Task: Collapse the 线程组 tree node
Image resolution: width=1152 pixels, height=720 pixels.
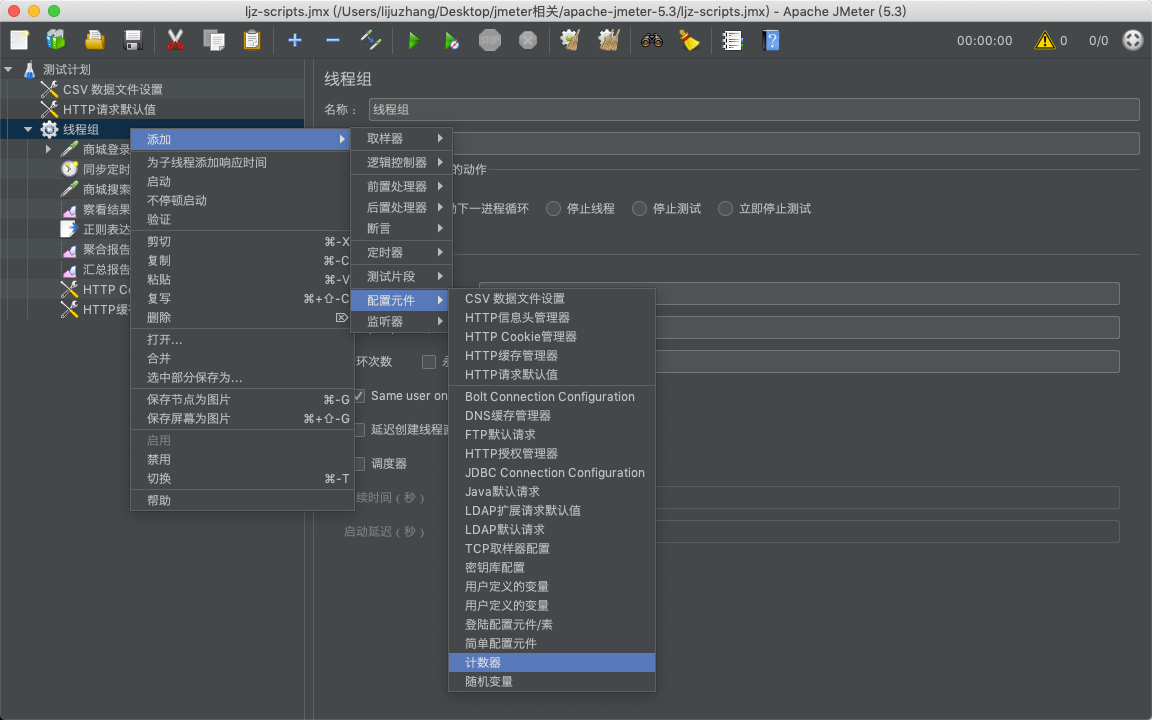Action: click(x=28, y=129)
